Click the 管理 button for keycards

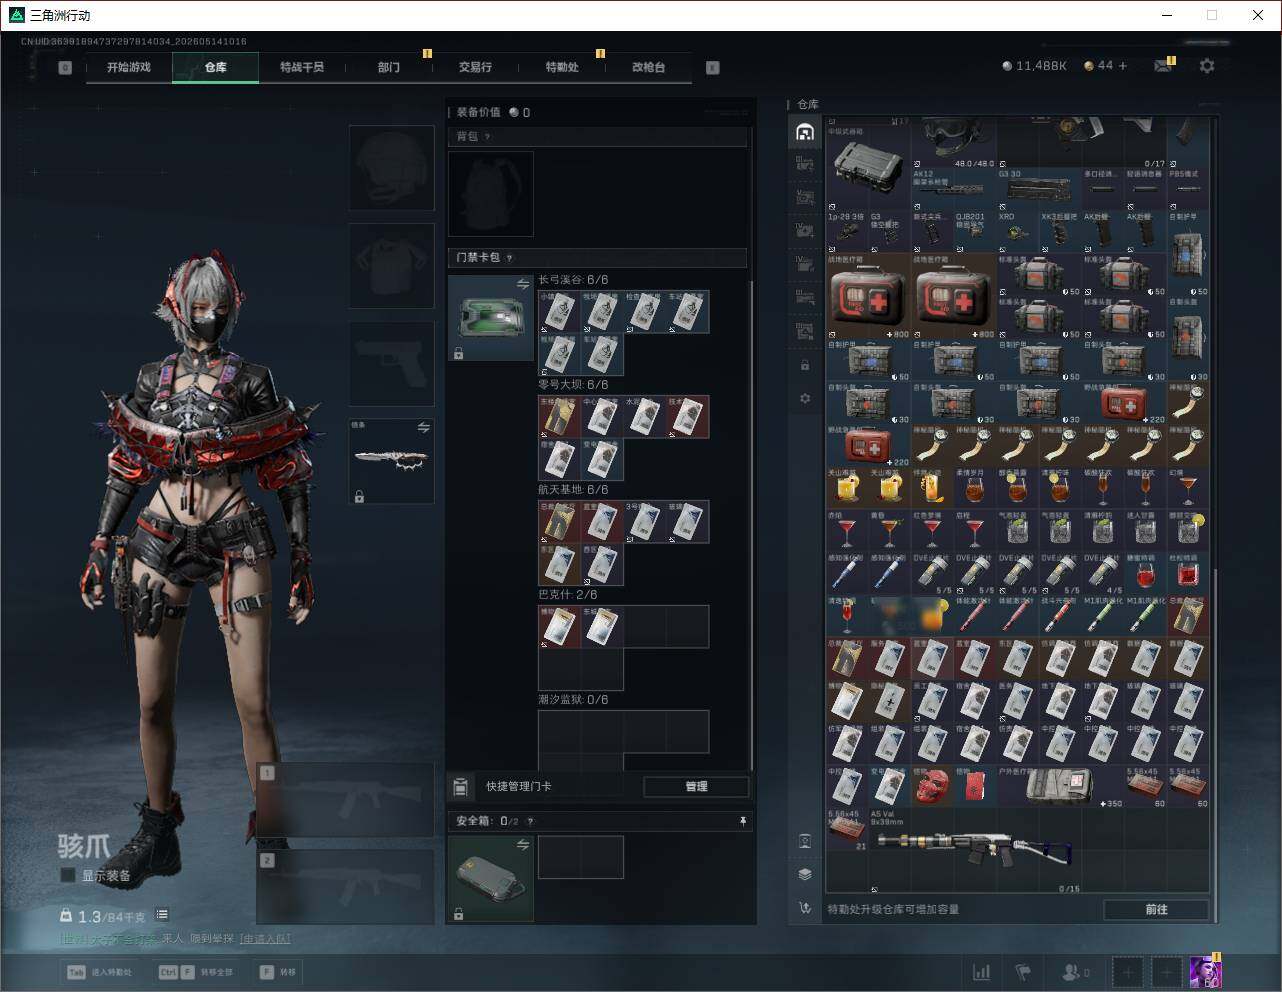(696, 787)
